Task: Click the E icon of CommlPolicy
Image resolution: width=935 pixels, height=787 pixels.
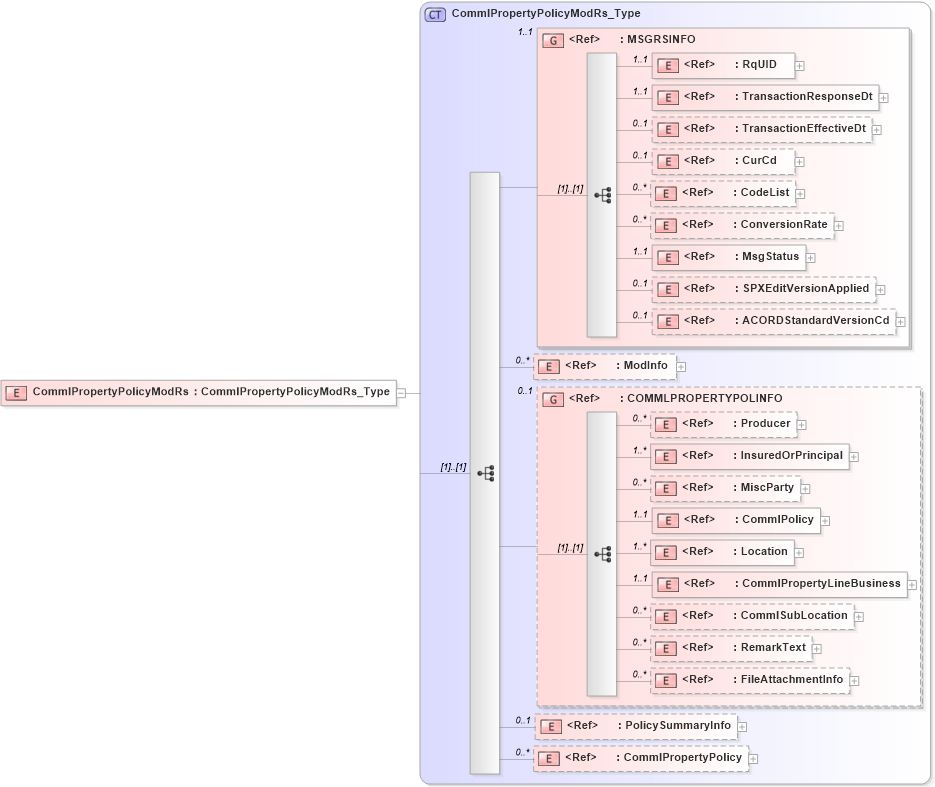Action: tap(666, 520)
